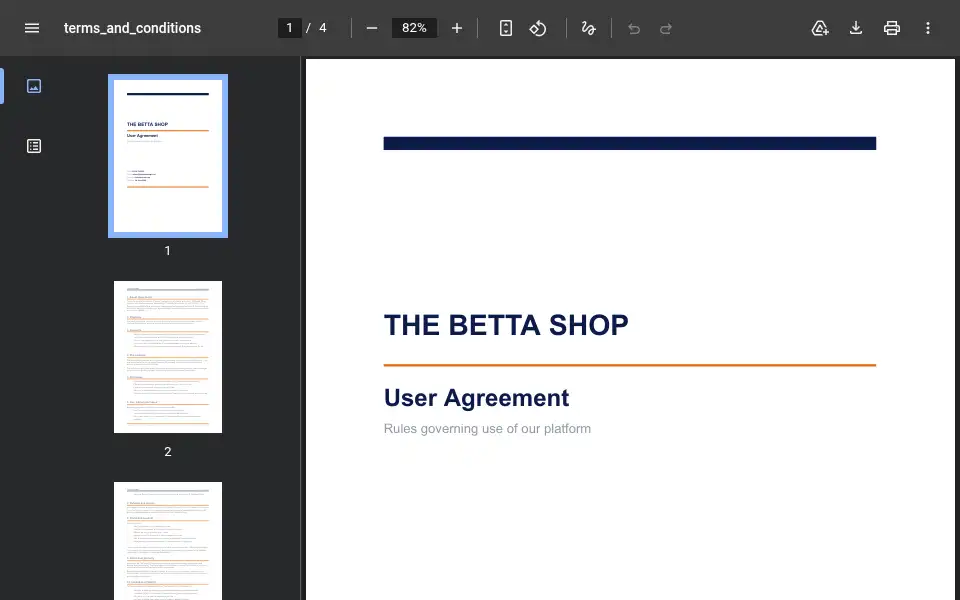Click the terms_and_conditions file title
The width and height of the screenshot is (960, 600).
(x=132, y=28)
